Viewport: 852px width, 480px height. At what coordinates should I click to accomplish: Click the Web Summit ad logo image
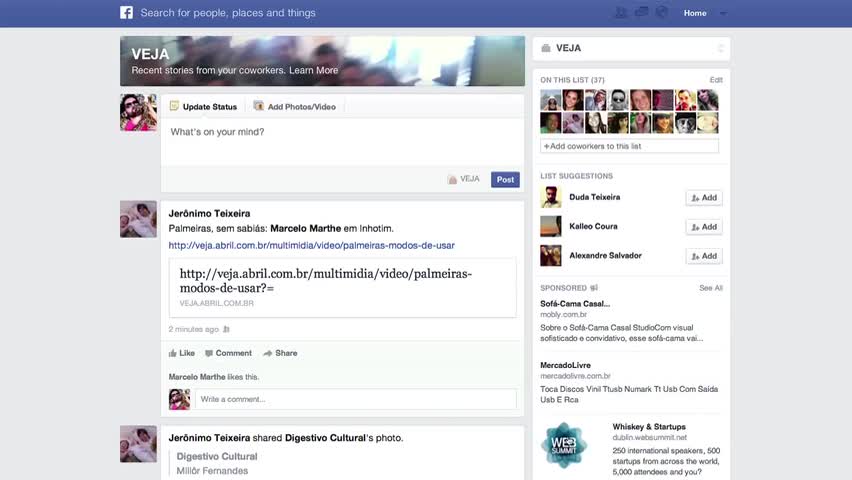click(x=564, y=445)
